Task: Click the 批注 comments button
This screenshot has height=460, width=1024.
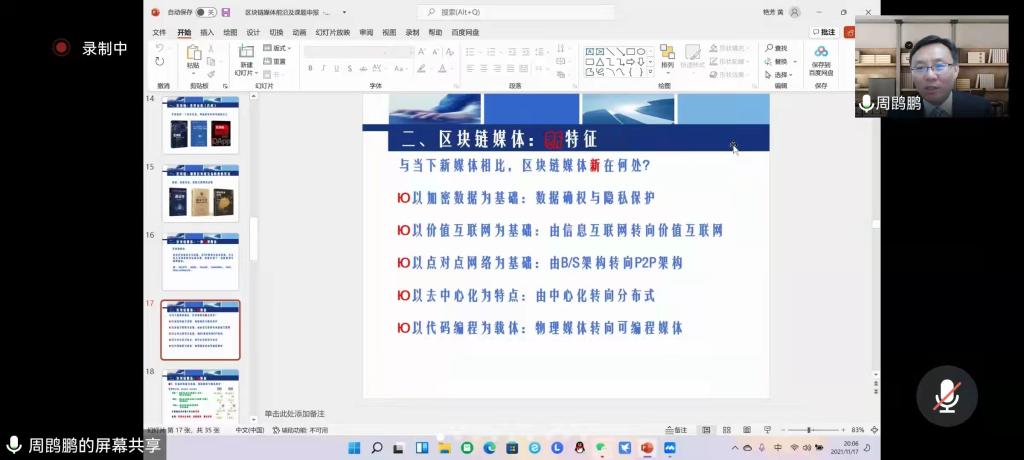Action: pyautogui.click(x=824, y=32)
